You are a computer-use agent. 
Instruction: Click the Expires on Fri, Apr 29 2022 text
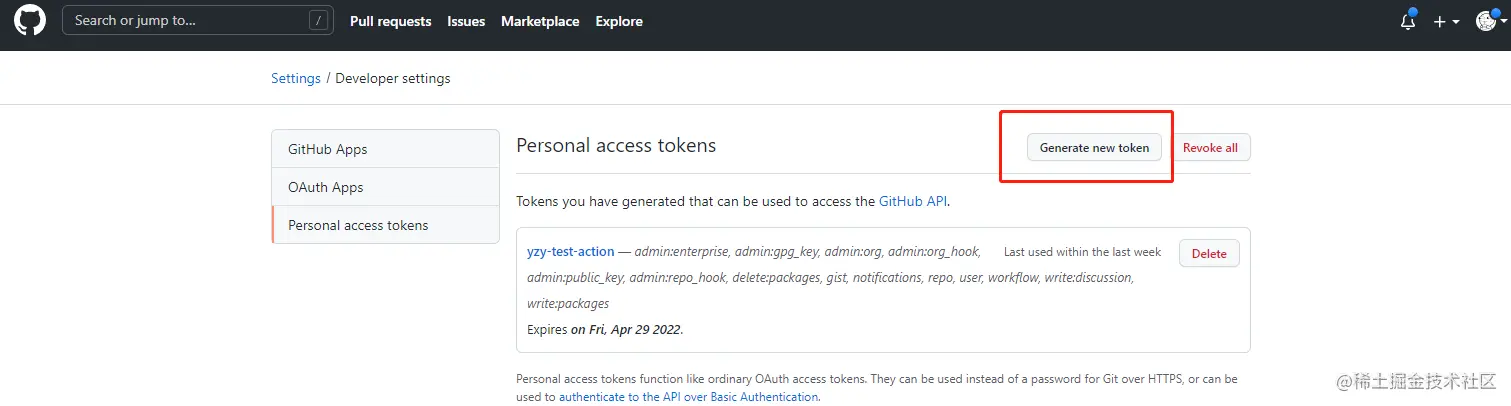[605, 329]
